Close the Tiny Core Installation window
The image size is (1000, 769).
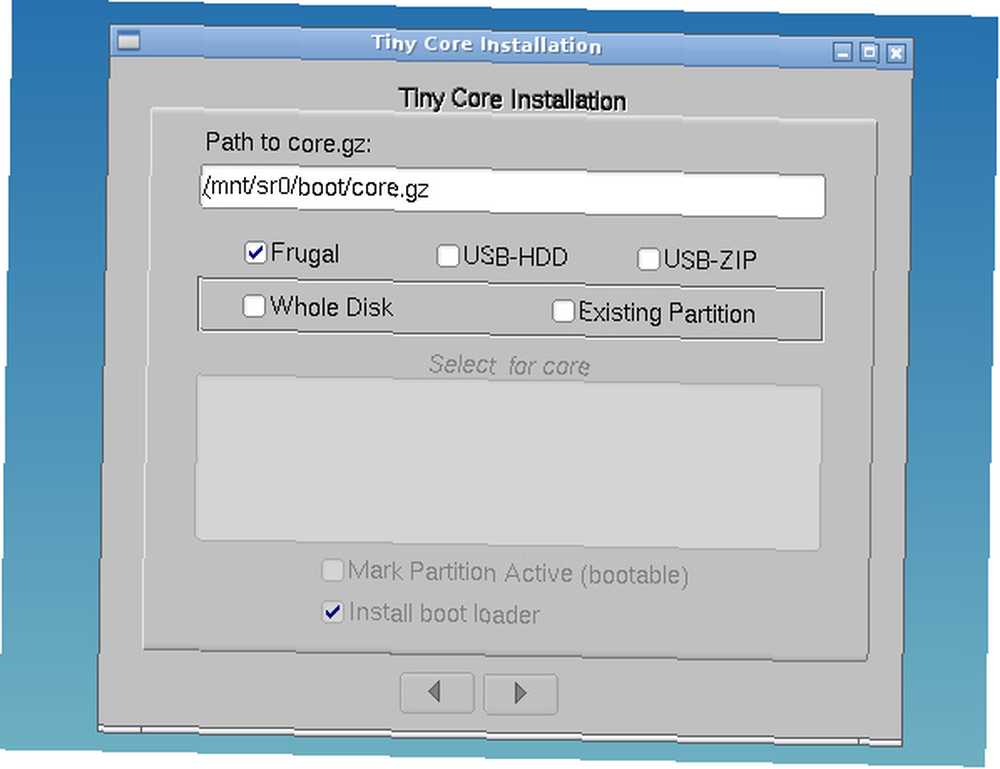pos(895,53)
